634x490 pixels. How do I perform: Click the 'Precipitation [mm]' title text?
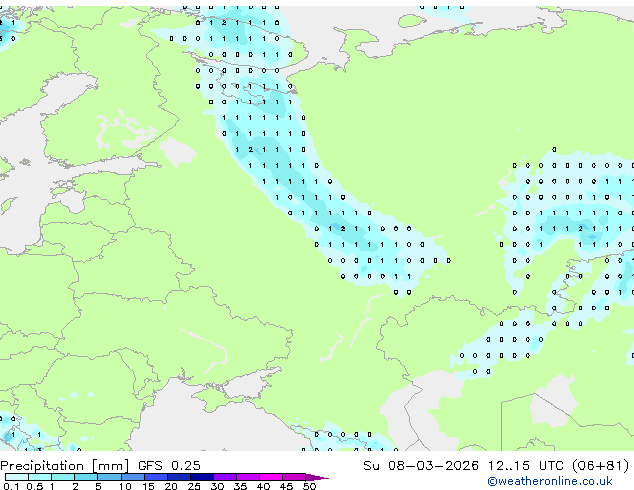pyautogui.click(x=65, y=466)
